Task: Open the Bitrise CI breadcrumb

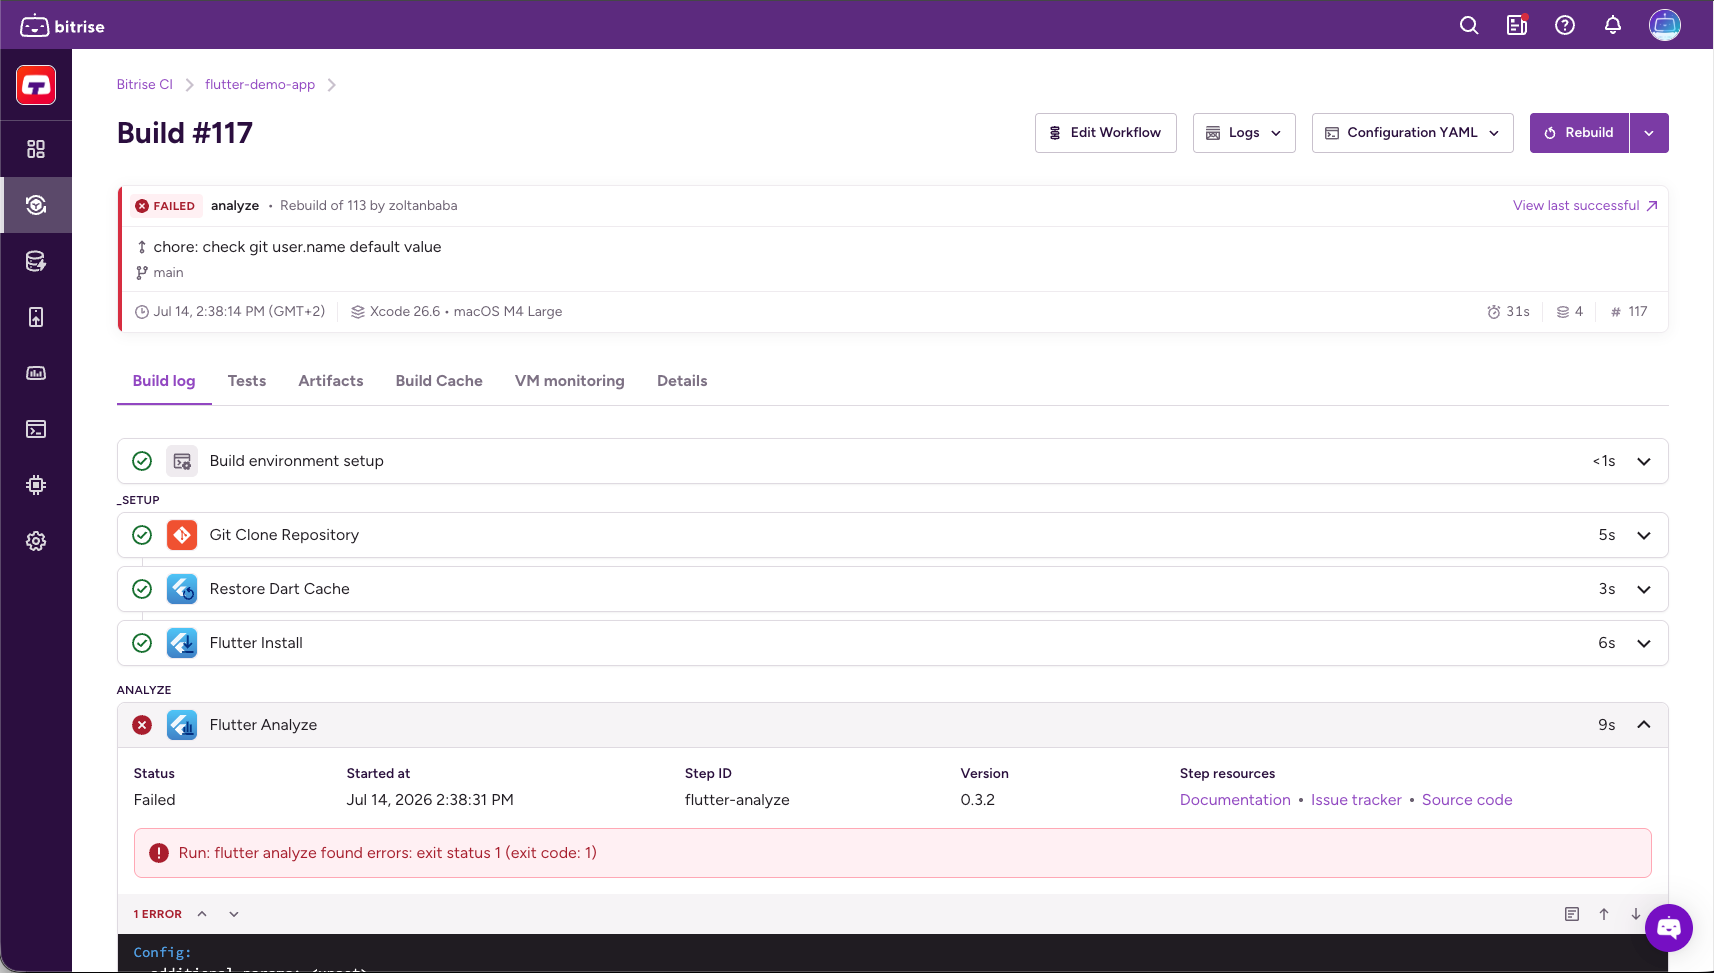Action: 145,85
